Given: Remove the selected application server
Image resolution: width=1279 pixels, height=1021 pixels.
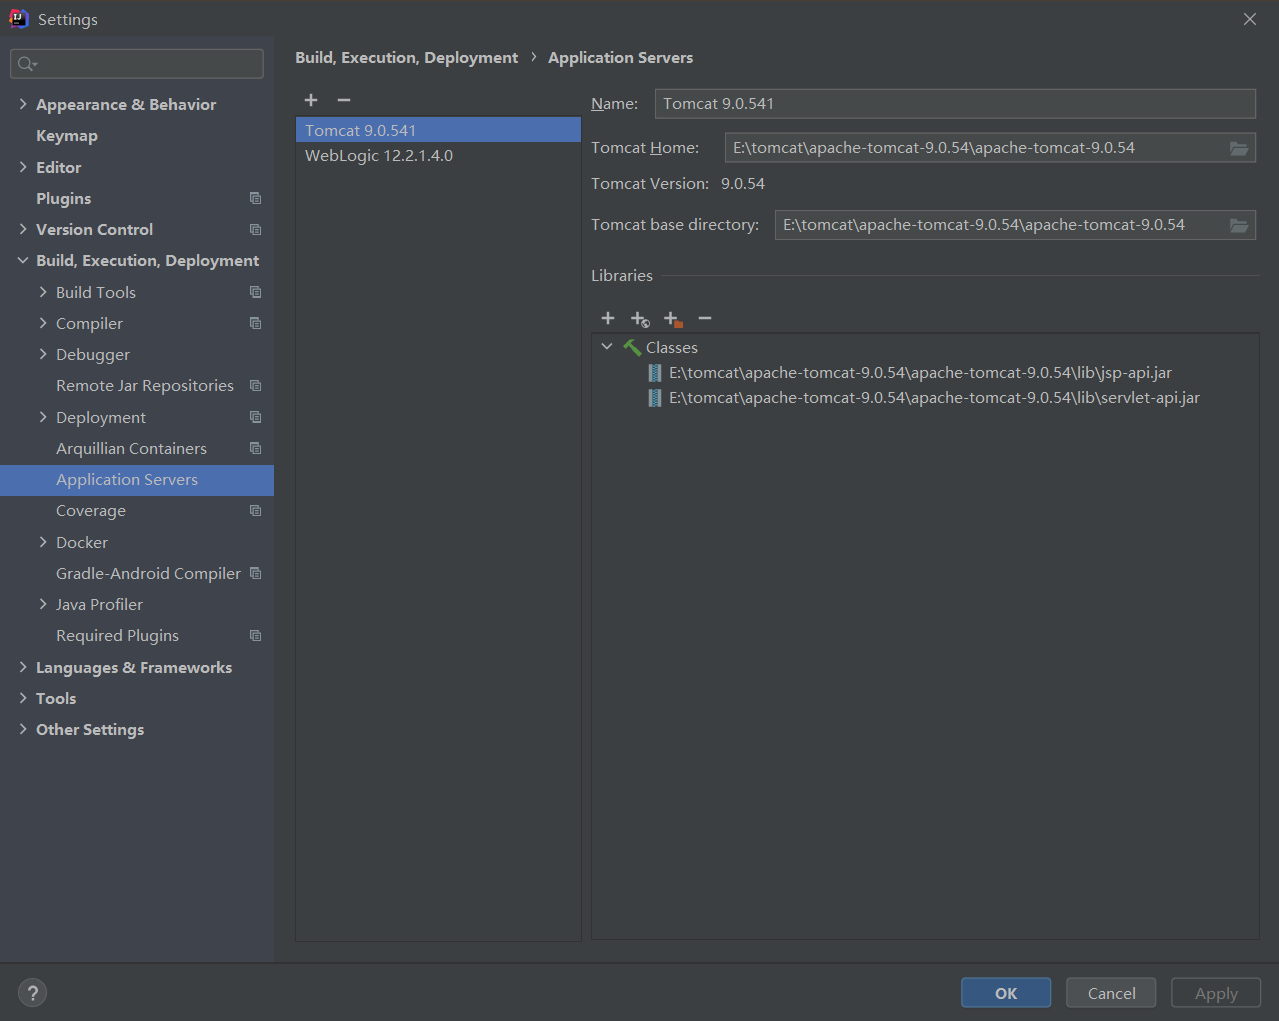Looking at the screenshot, I should click(344, 100).
